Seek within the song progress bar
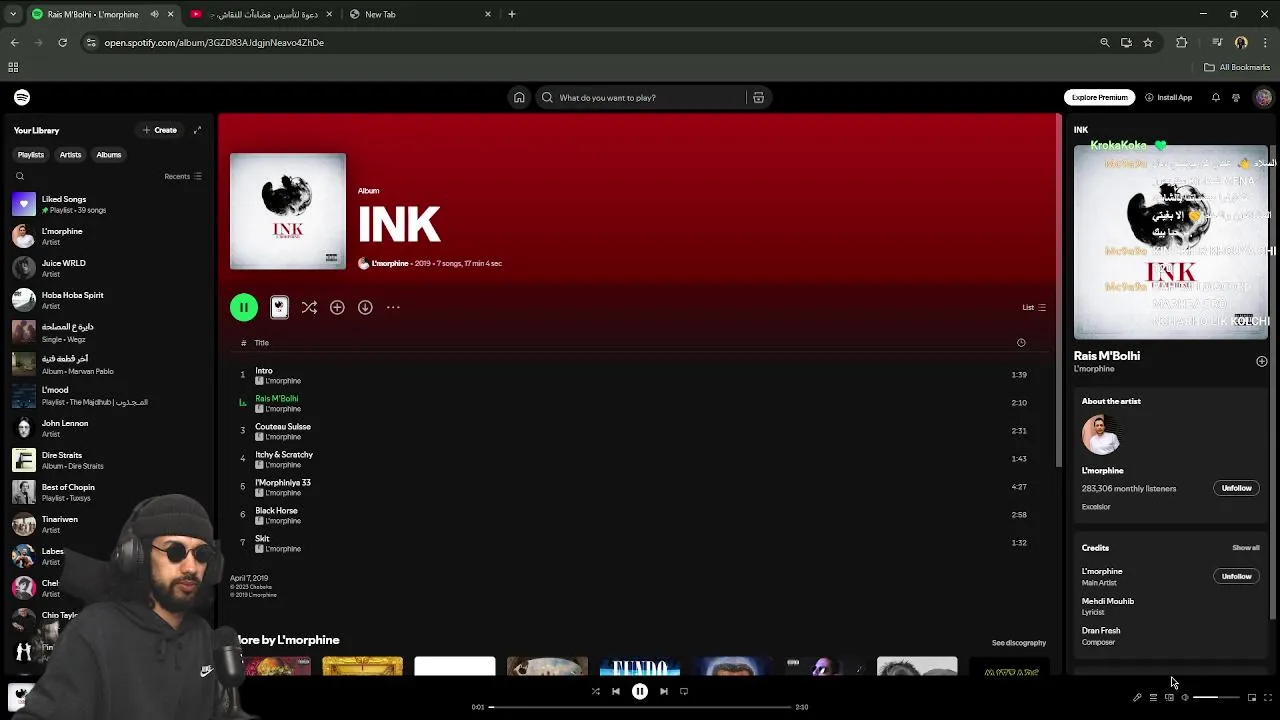Image resolution: width=1280 pixels, height=720 pixels. pyautogui.click(x=640, y=707)
